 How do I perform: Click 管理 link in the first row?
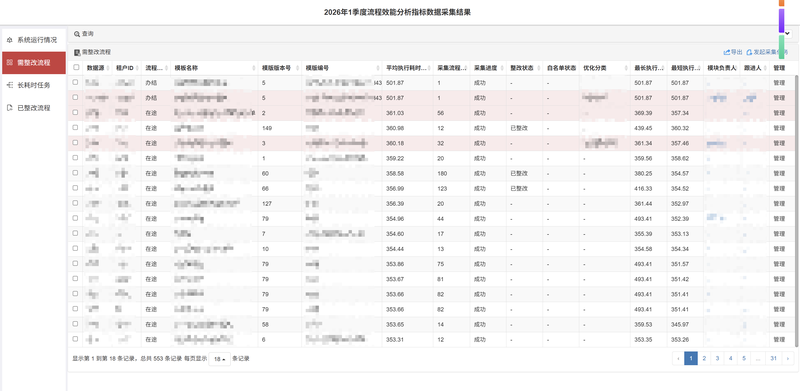(x=779, y=83)
